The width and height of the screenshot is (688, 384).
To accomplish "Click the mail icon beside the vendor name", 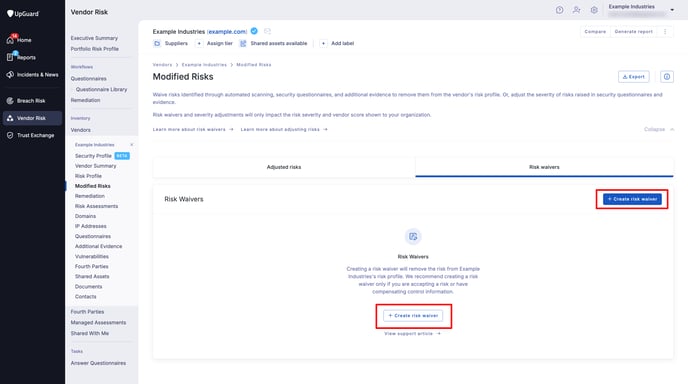I will pos(267,31).
